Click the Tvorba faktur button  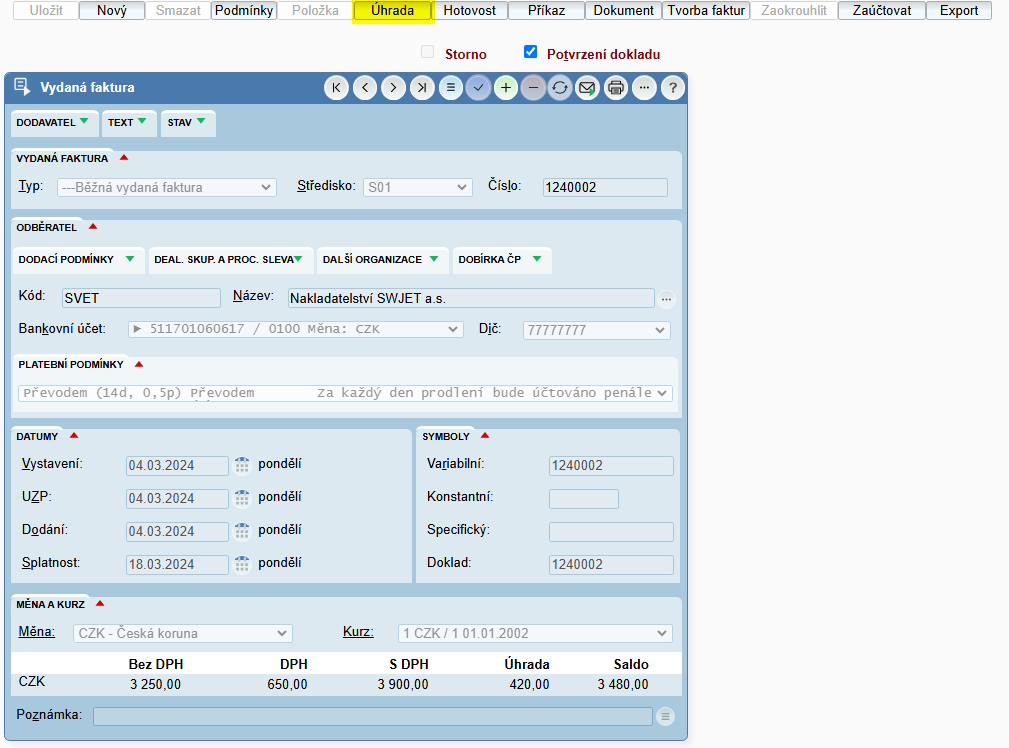(x=706, y=10)
